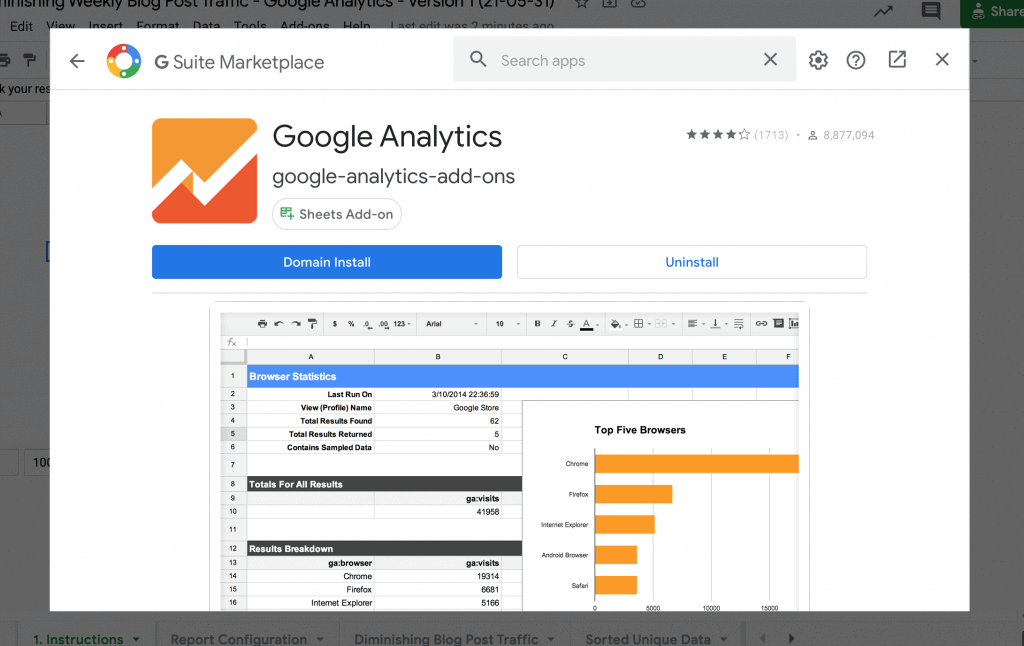Click the activity trend icon in header
The image size is (1024, 646).
click(x=884, y=11)
